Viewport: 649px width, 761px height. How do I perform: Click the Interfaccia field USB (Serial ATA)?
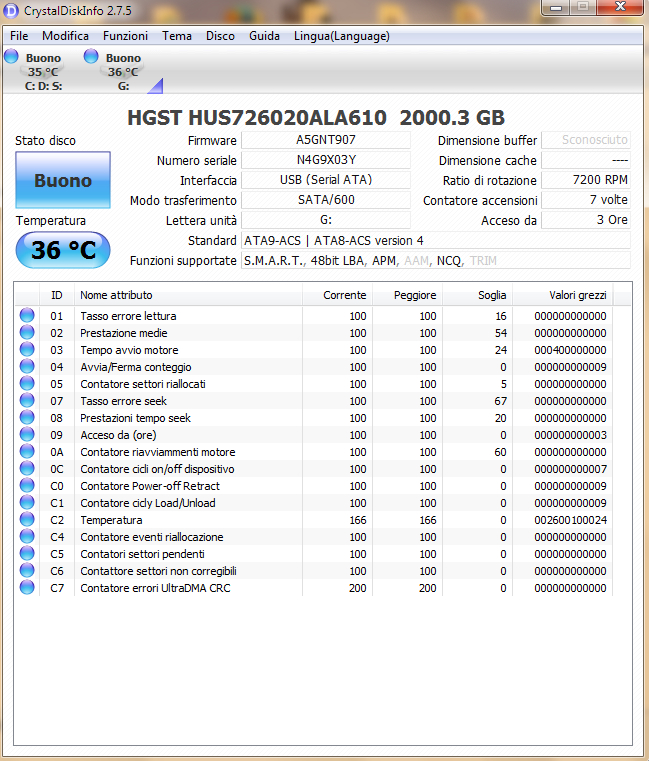pos(326,180)
